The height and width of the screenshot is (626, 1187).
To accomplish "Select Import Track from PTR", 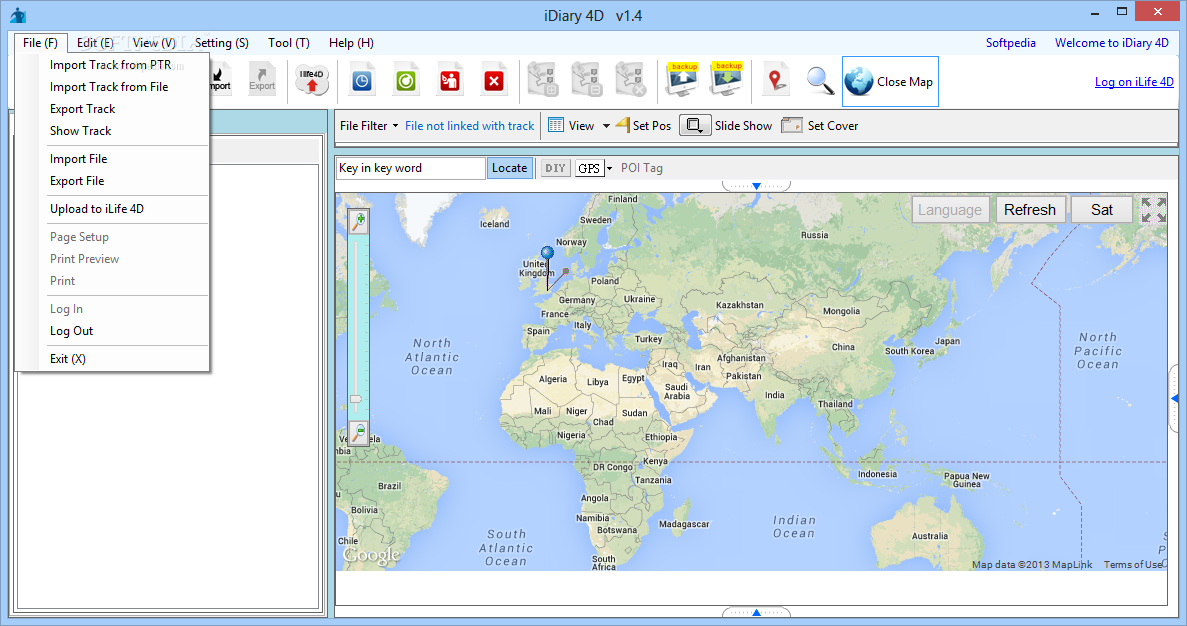I will 112,65.
